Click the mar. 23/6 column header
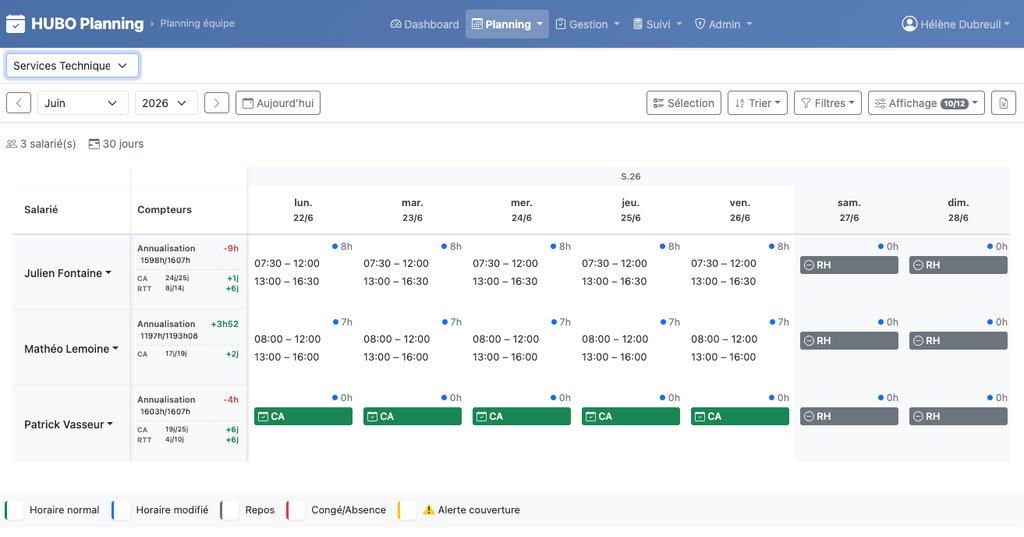 pos(412,210)
